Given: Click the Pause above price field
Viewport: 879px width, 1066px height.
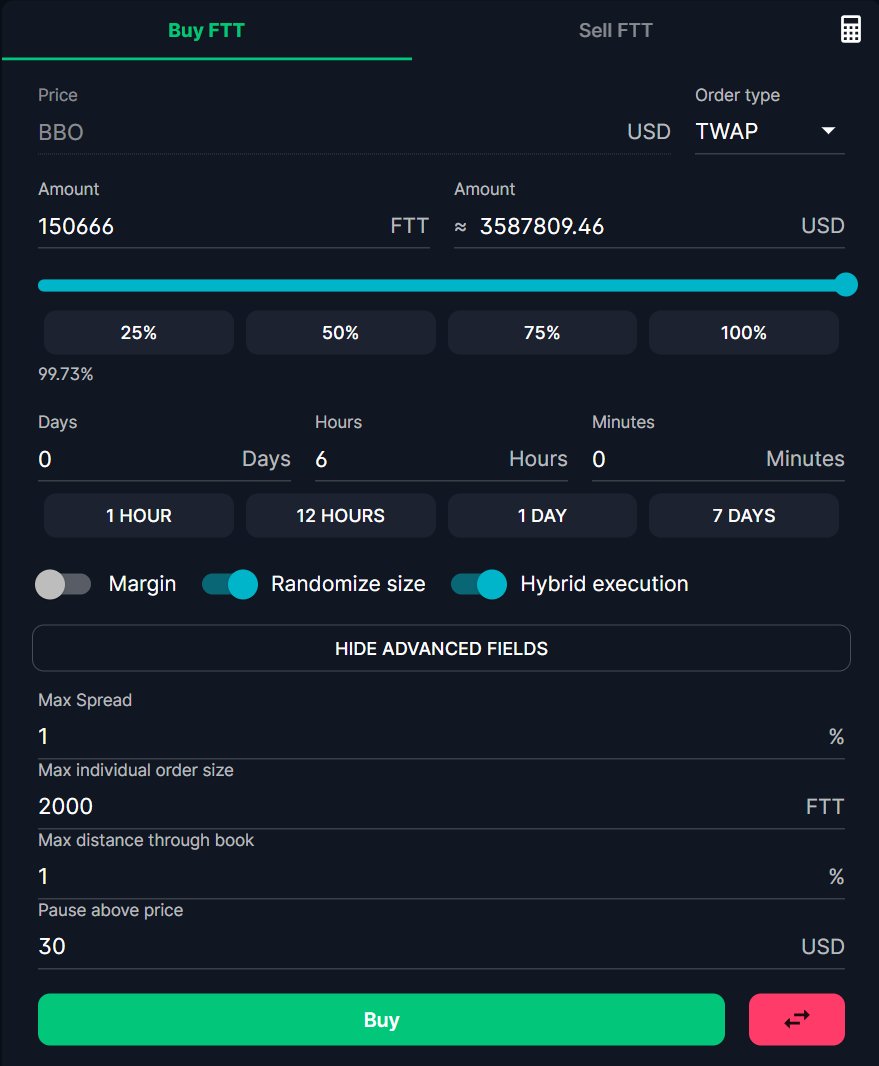Looking at the screenshot, I should click(x=441, y=946).
